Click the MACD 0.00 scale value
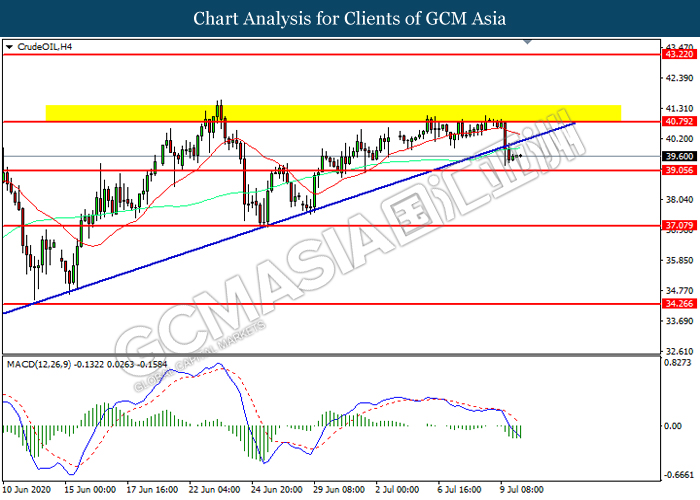The width and height of the screenshot is (700, 500). pos(673,426)
